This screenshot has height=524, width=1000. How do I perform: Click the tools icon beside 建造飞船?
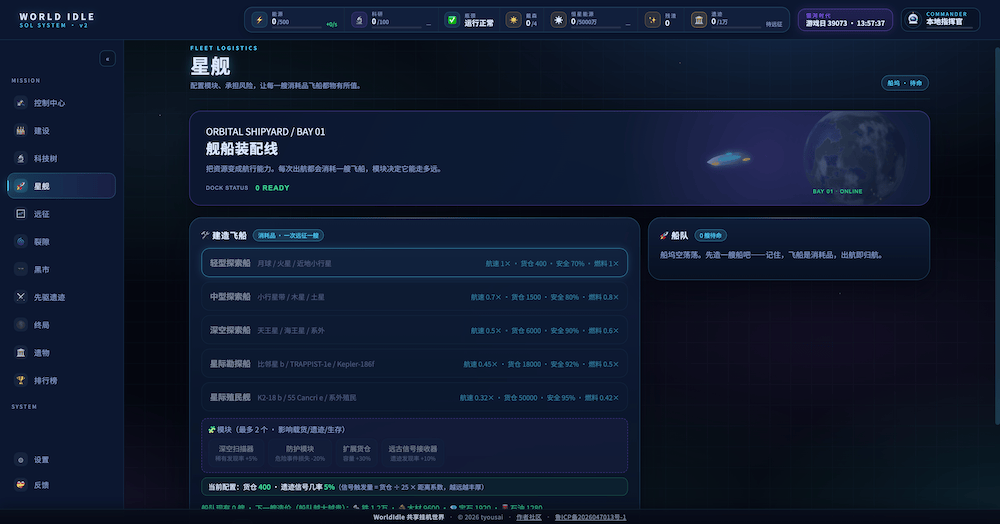(205, 235)
